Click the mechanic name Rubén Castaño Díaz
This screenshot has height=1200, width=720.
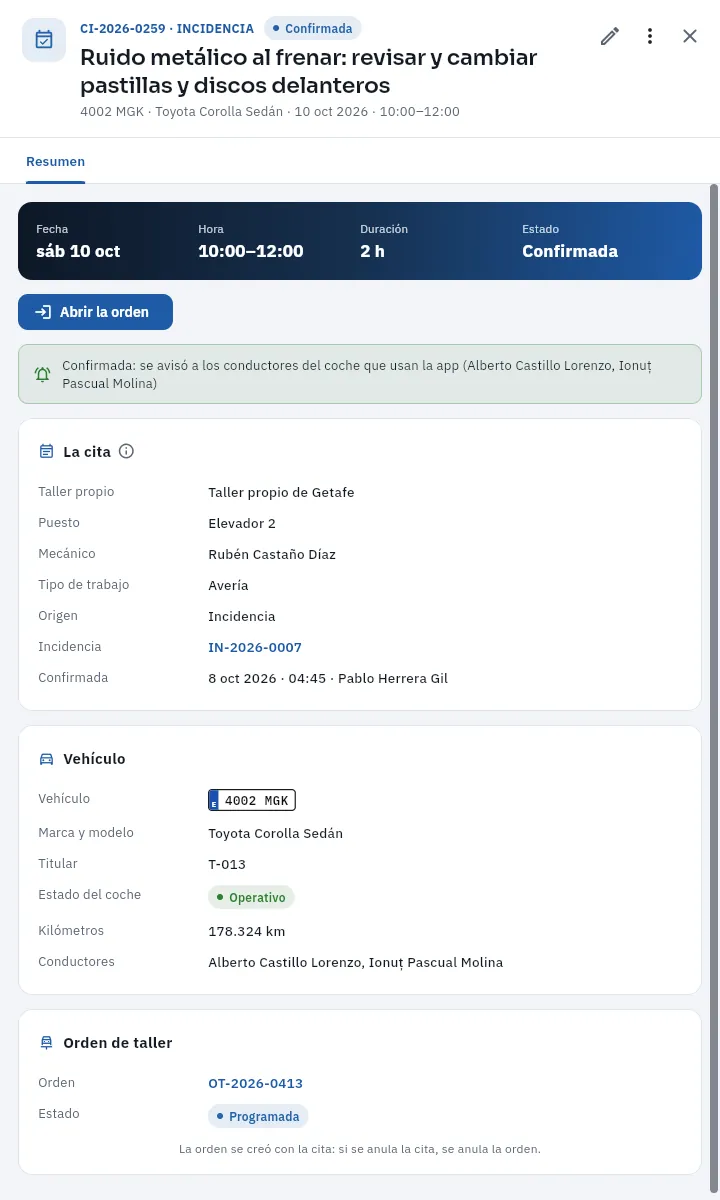click(x=272, y=554)
